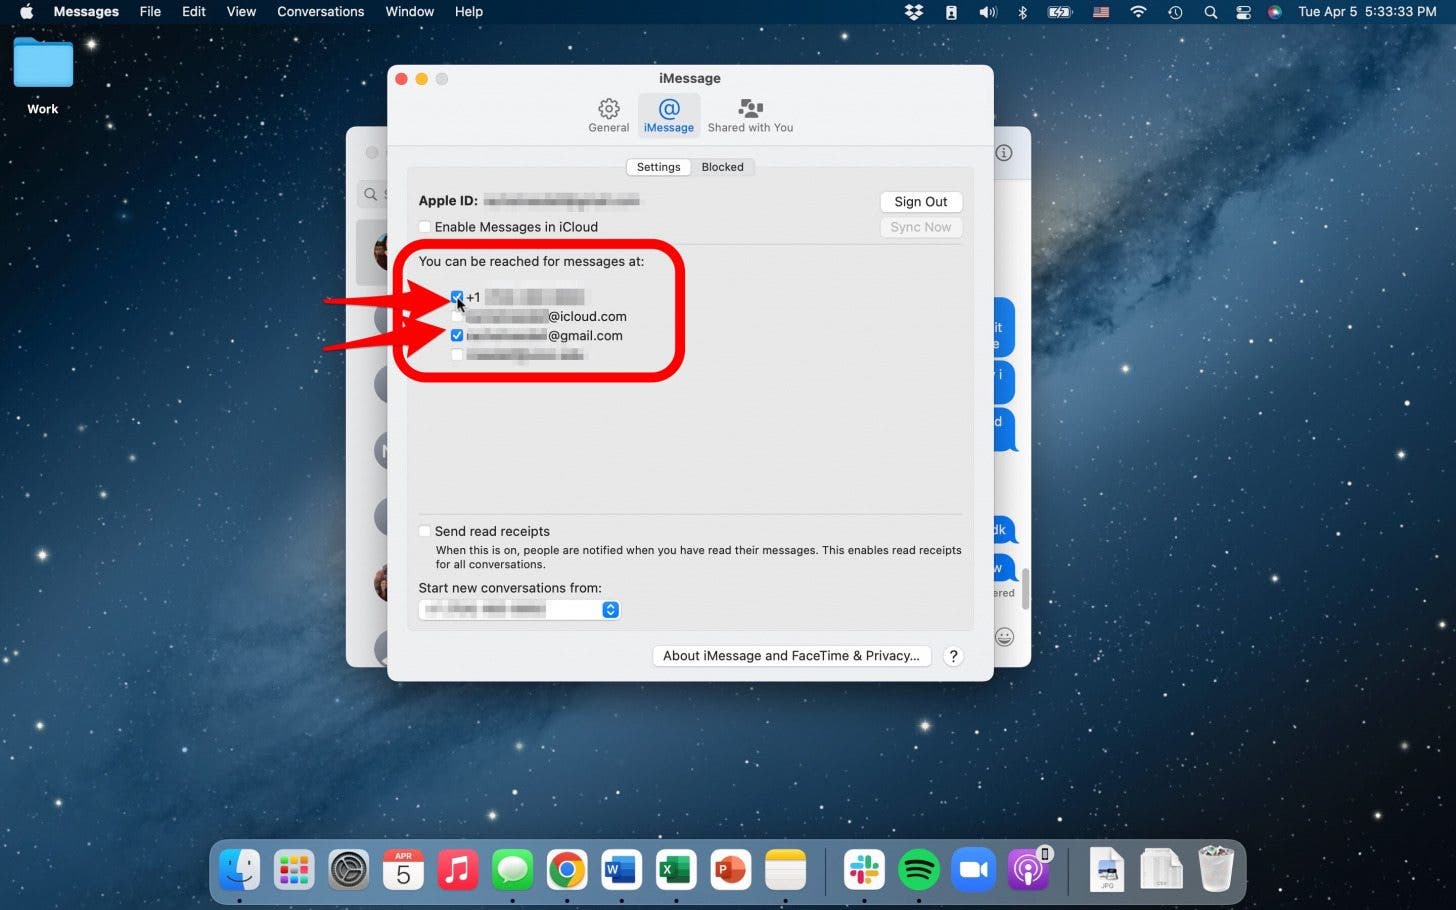
Task: Open Spotlight search from the menu bar
Action: (1210, 12)
